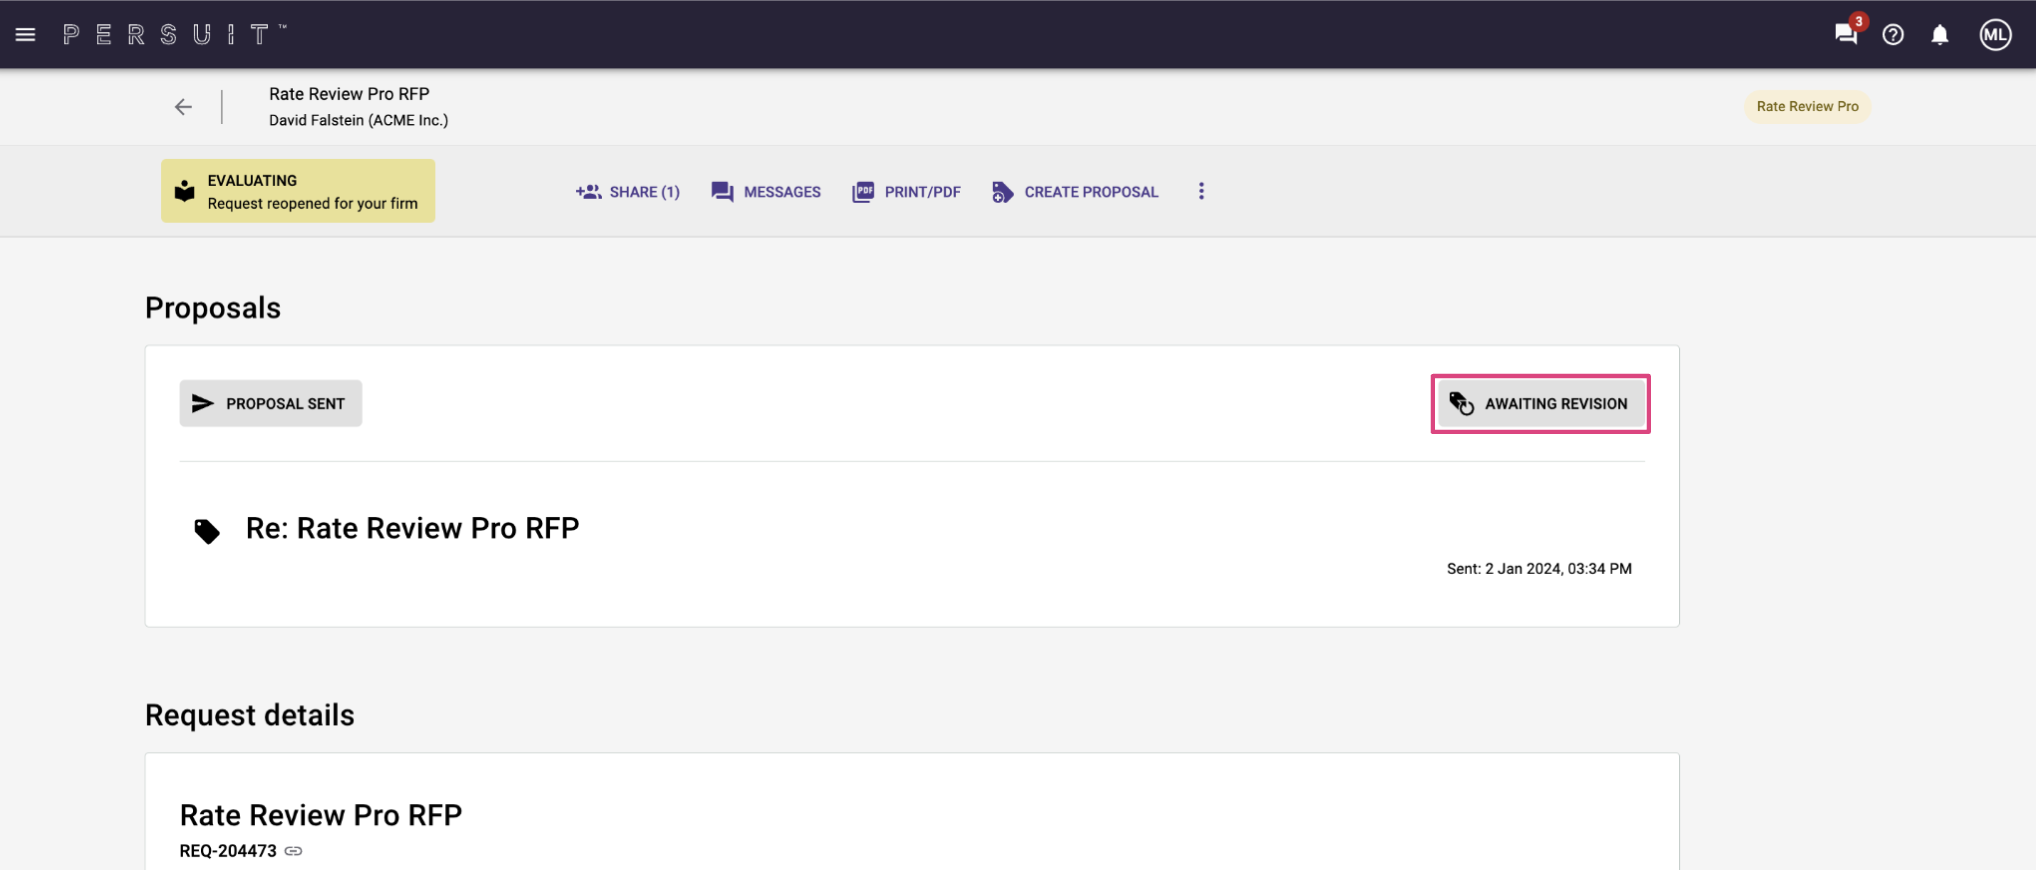Click the Rate Review Pro RFP request card title
This screenshot has height=870, width=2036.
point(321,815)
